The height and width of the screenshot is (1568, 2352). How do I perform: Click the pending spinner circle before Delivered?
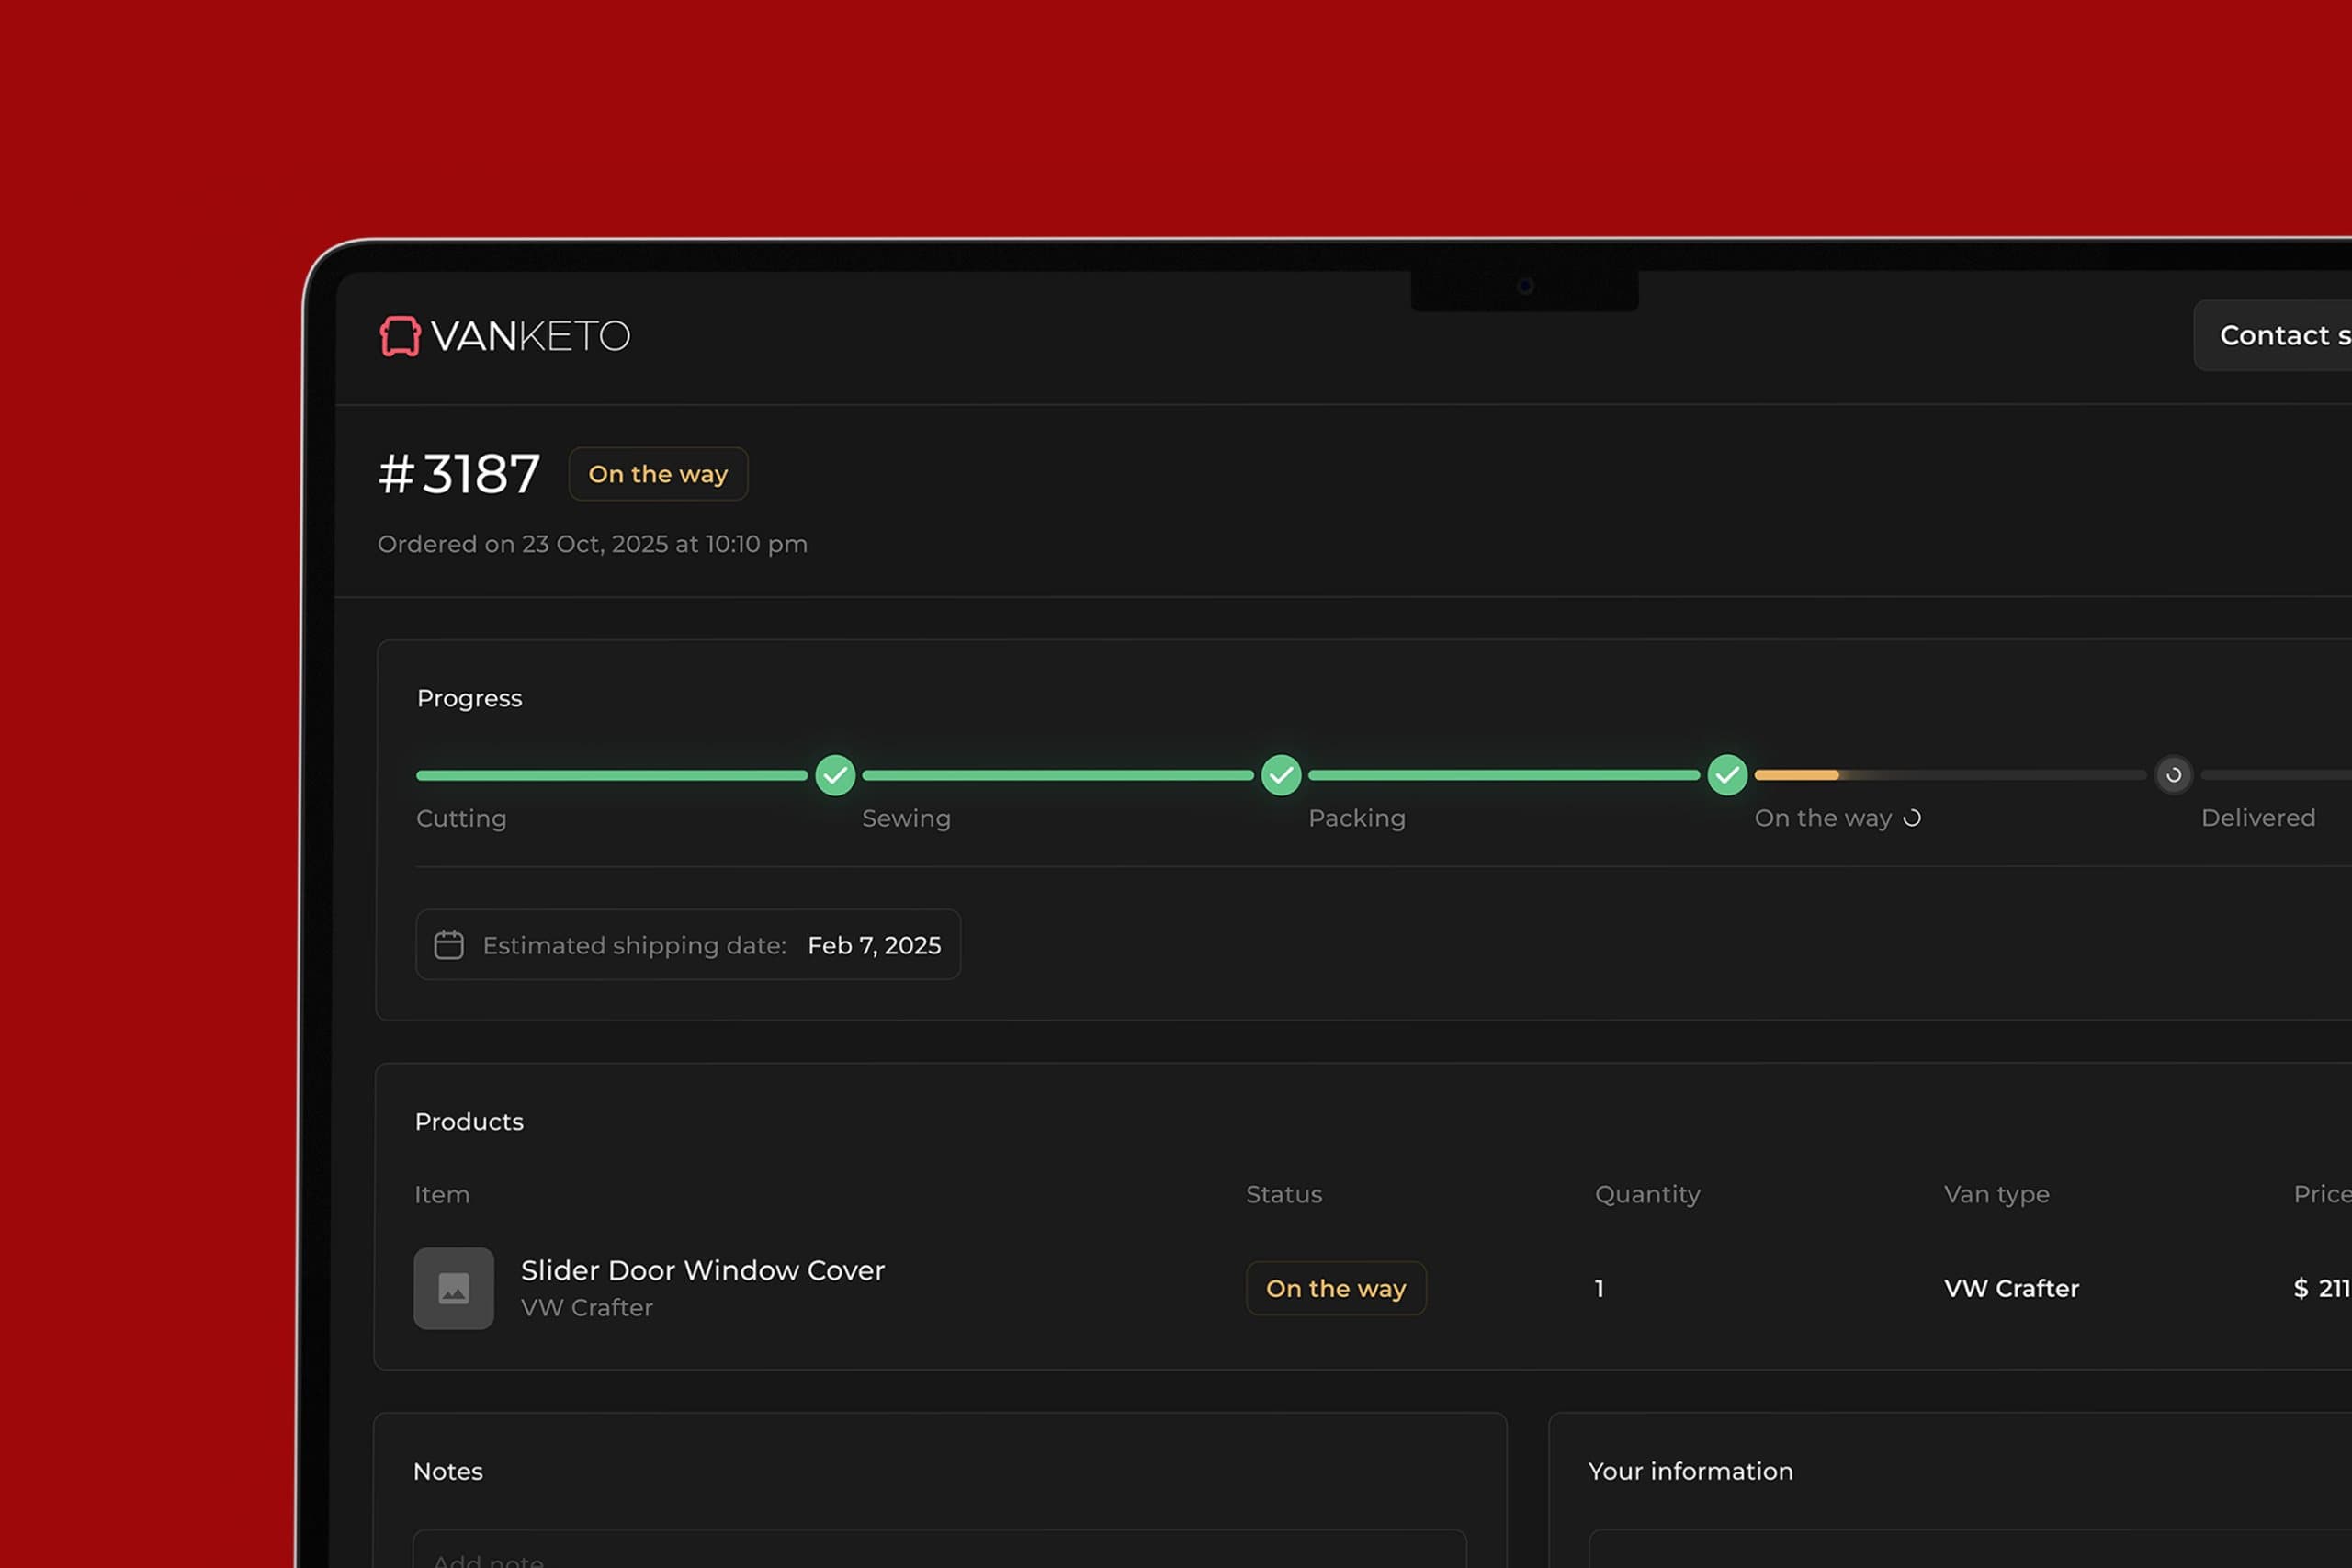[x=2173, y=775]
